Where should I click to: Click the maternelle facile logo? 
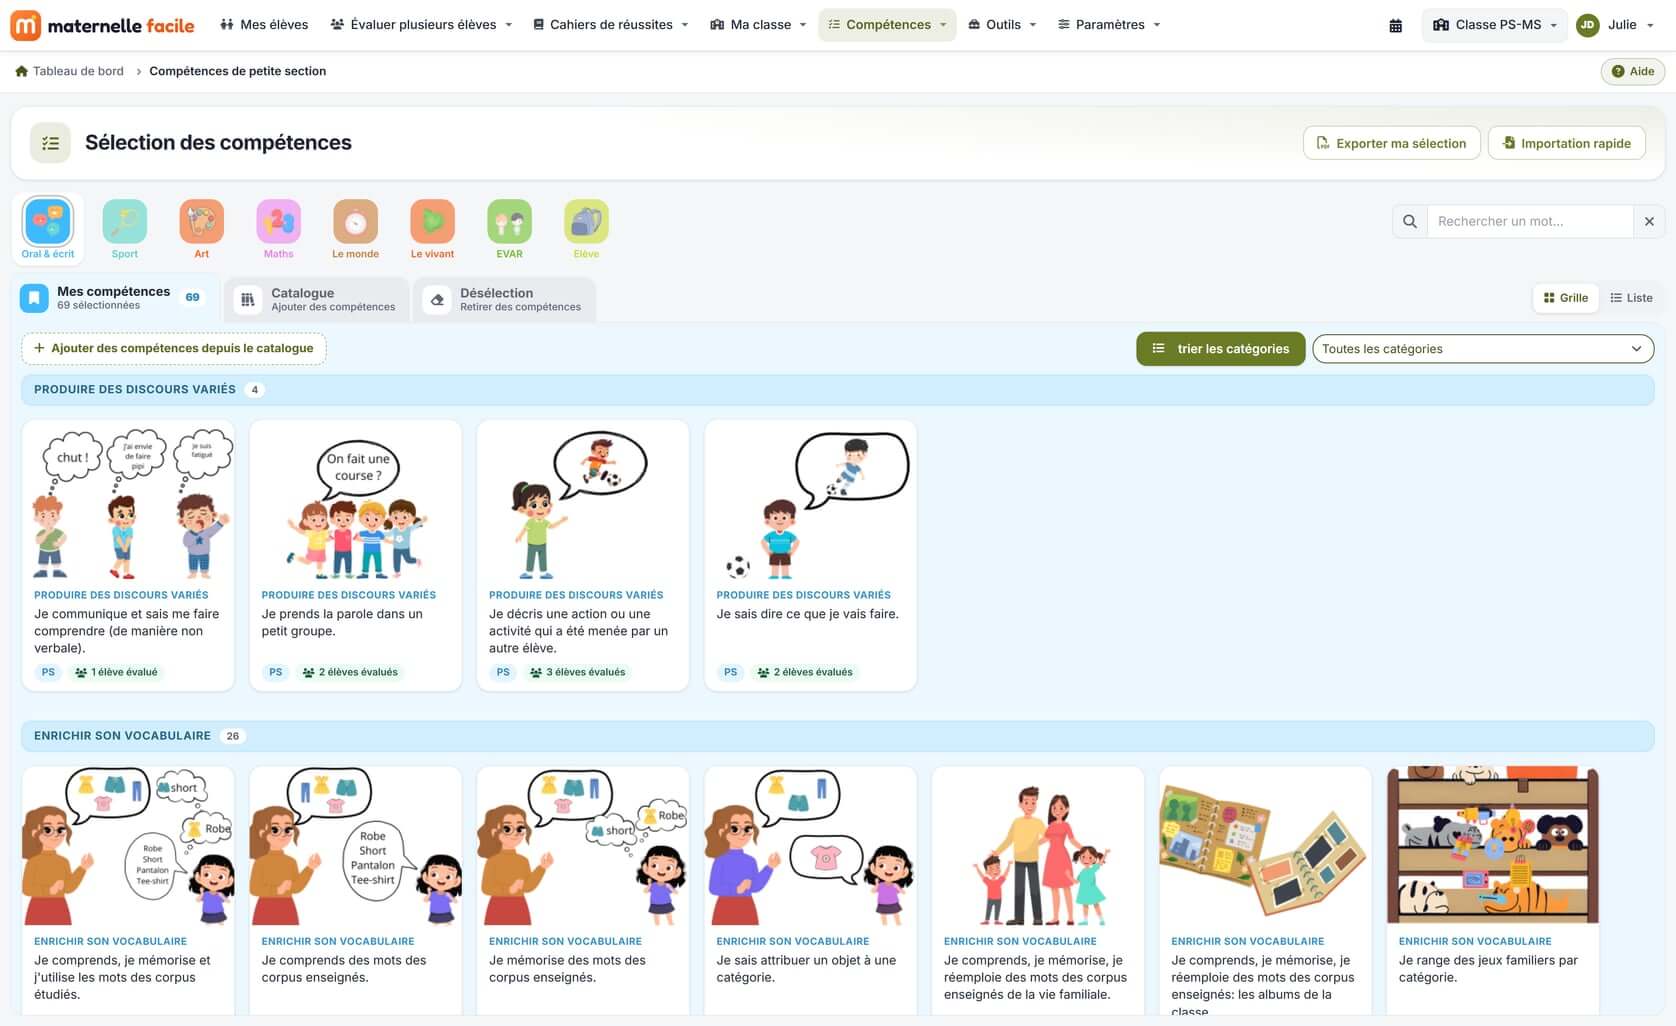(x=102, y=25)
